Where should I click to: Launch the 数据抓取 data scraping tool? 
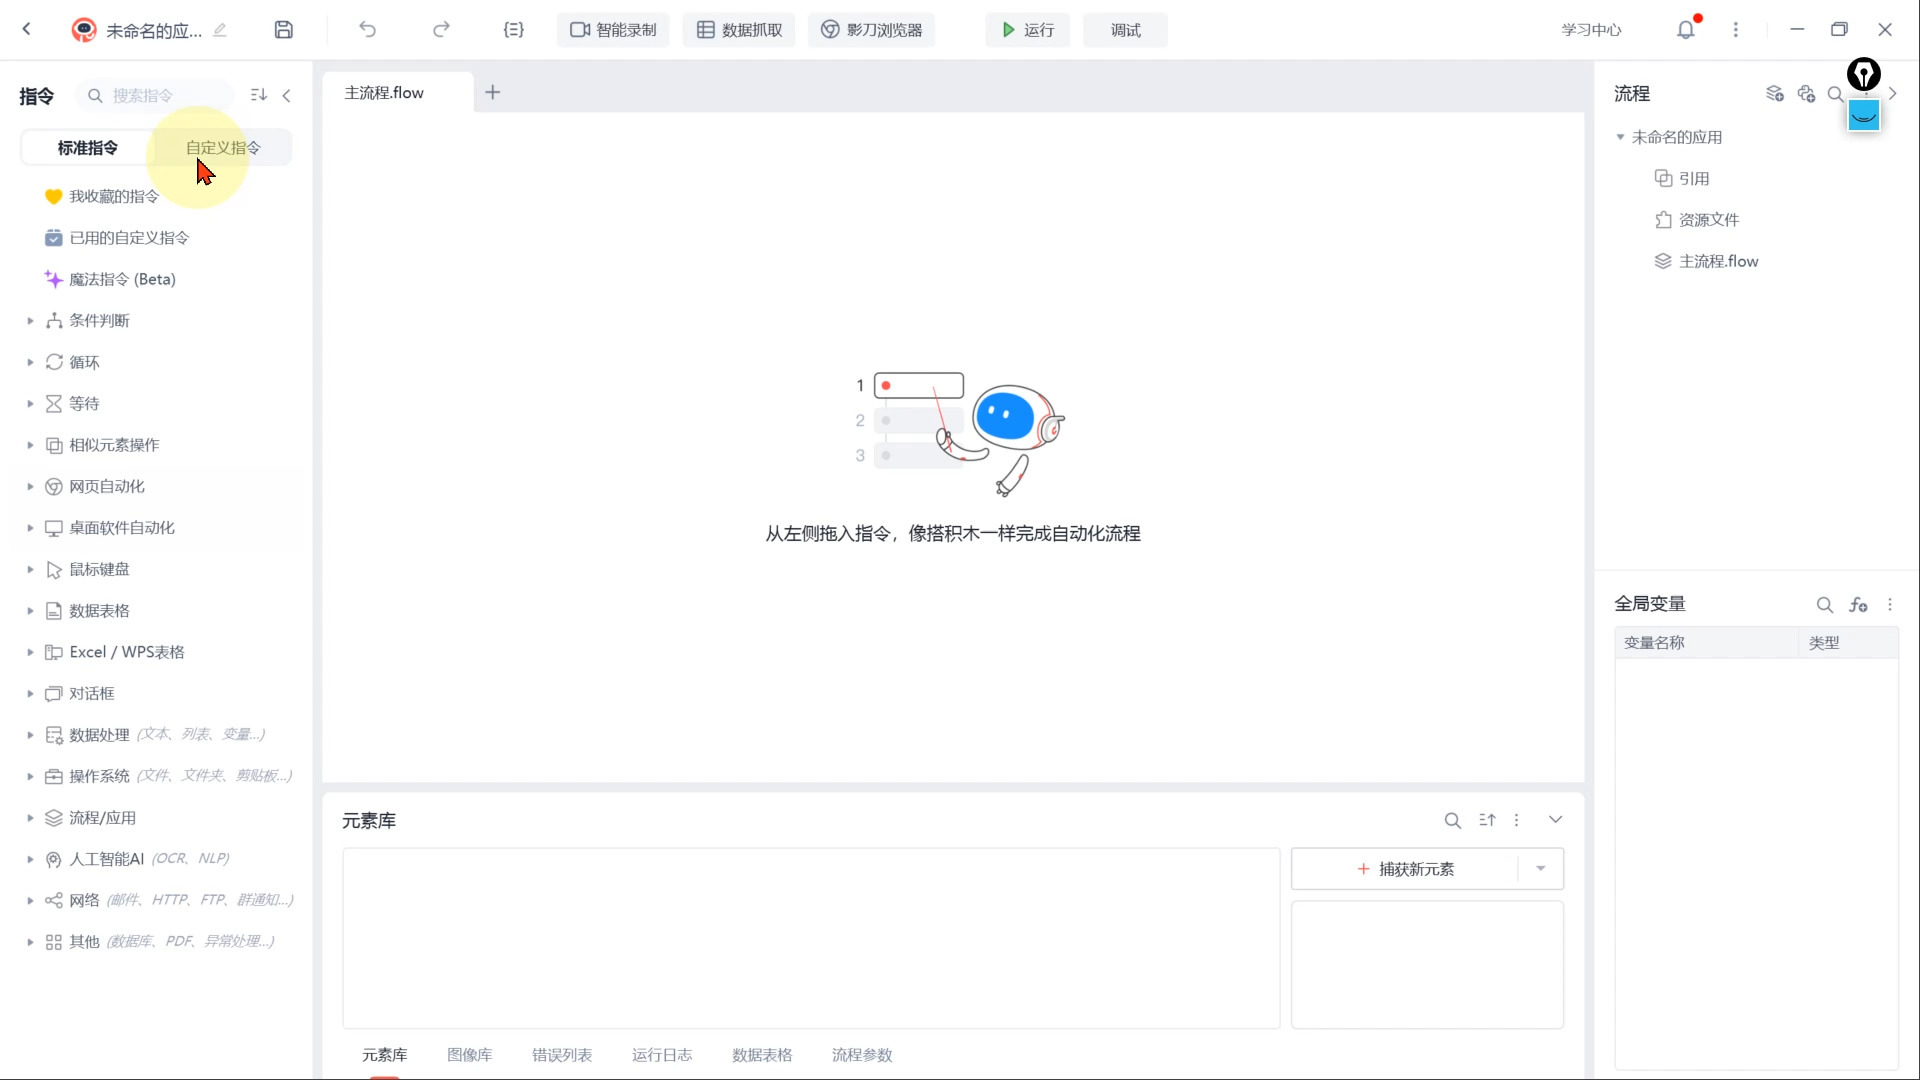click(738, 29)
